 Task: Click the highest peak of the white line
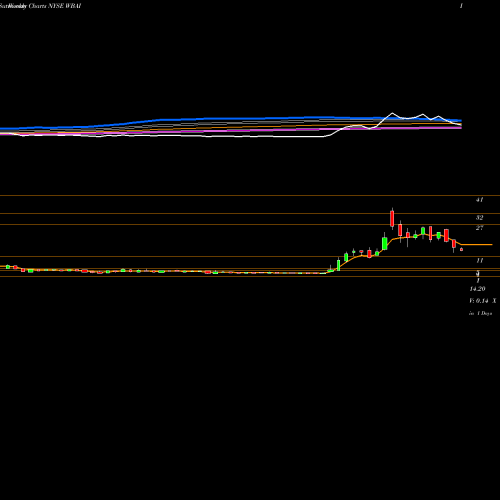coord(392,113)
